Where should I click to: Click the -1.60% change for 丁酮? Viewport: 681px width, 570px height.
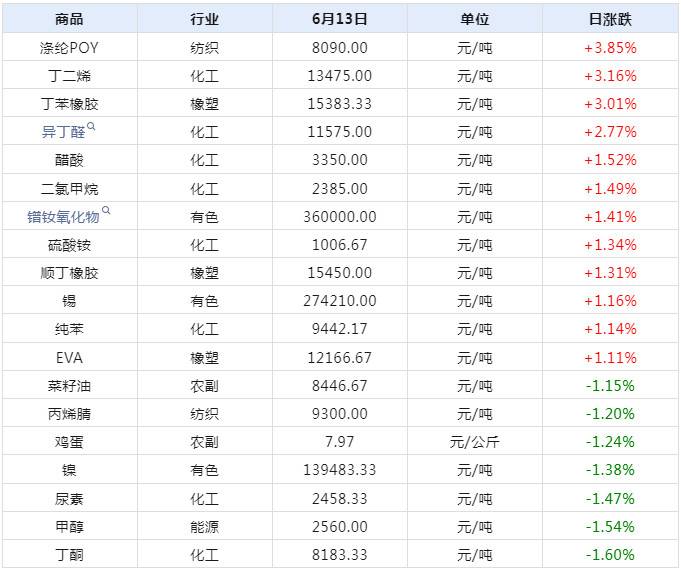609,555
